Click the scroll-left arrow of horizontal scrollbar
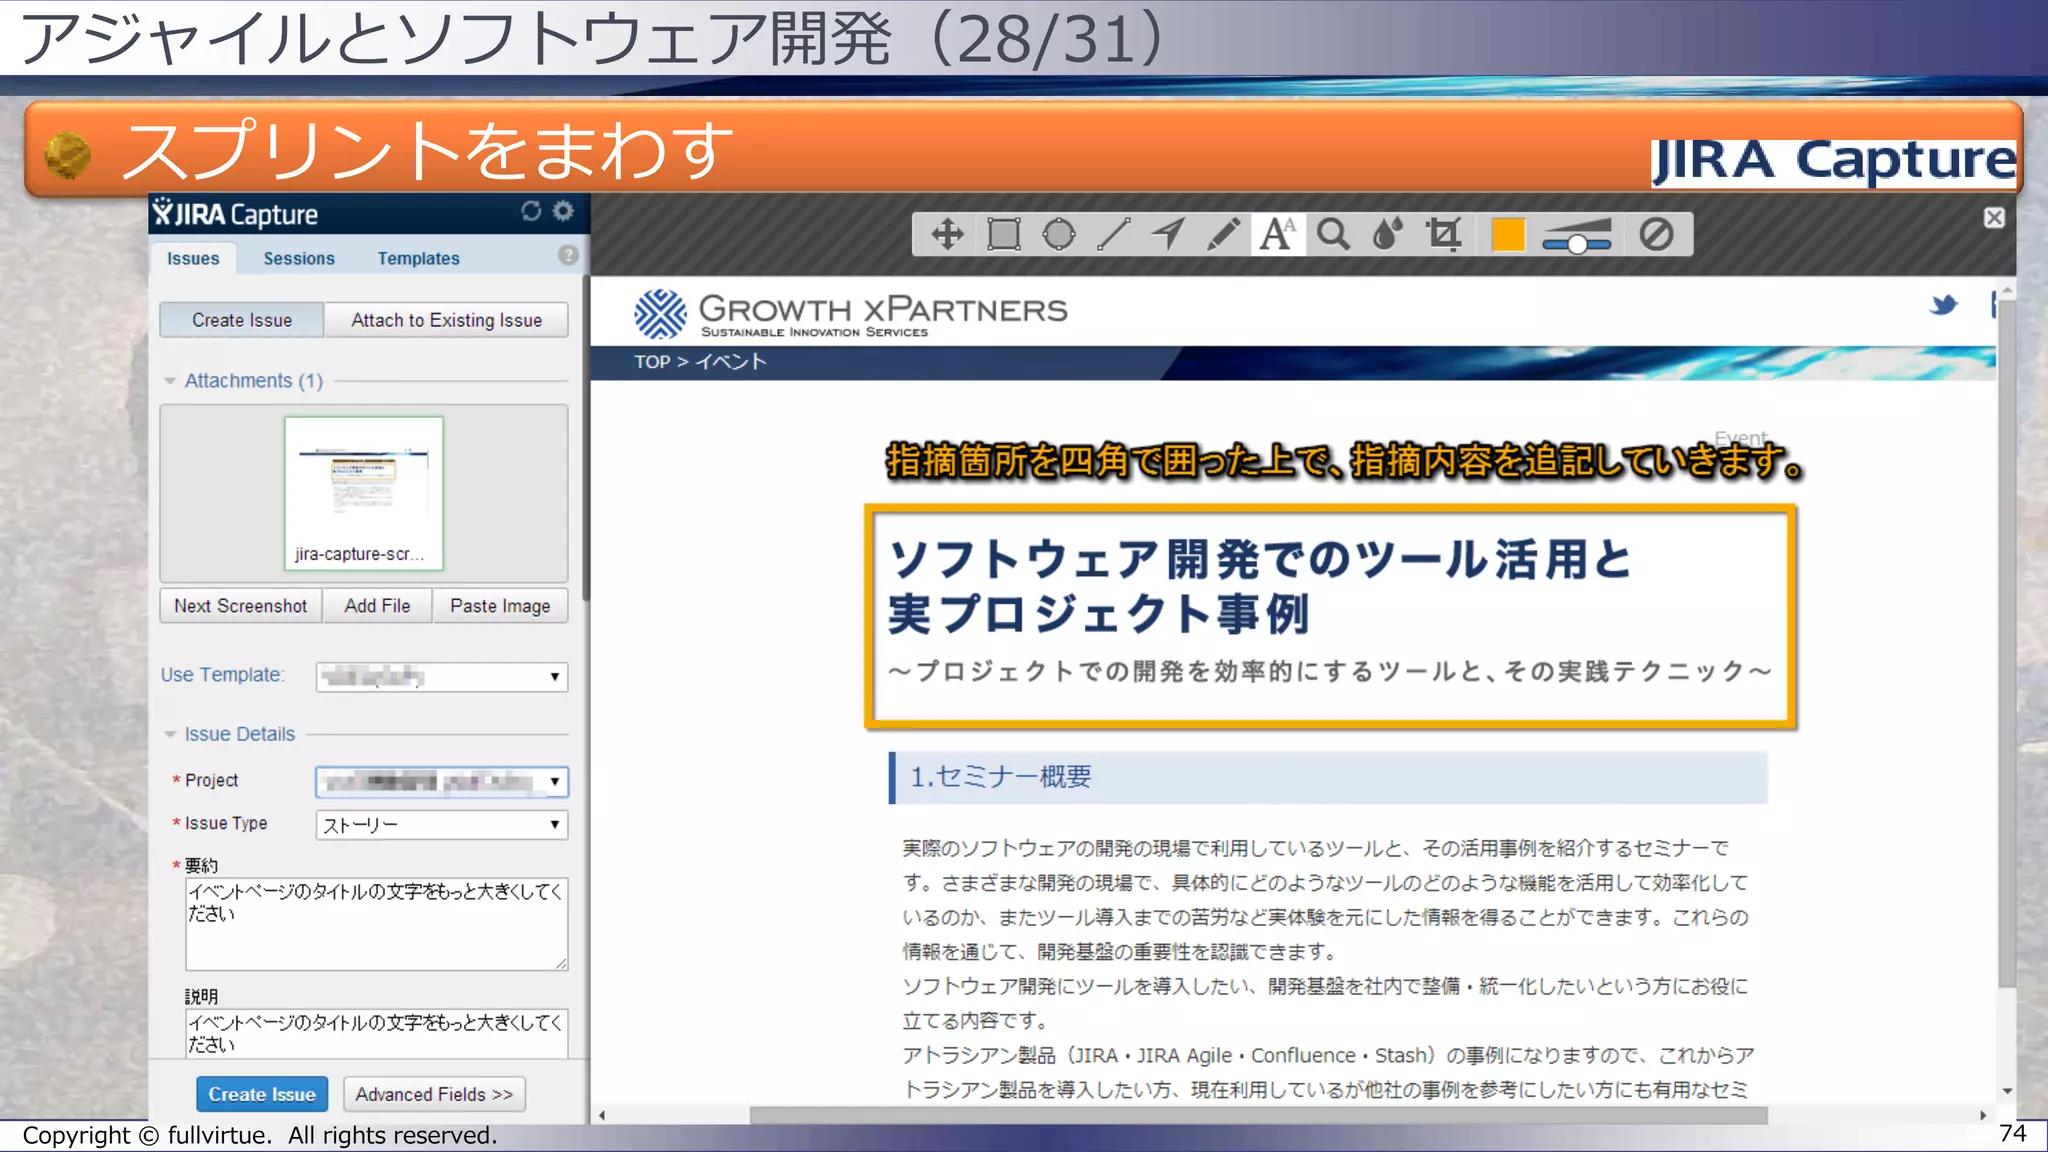The height and width of the screenshot is (1152, 2048). tap(602, 1115)
